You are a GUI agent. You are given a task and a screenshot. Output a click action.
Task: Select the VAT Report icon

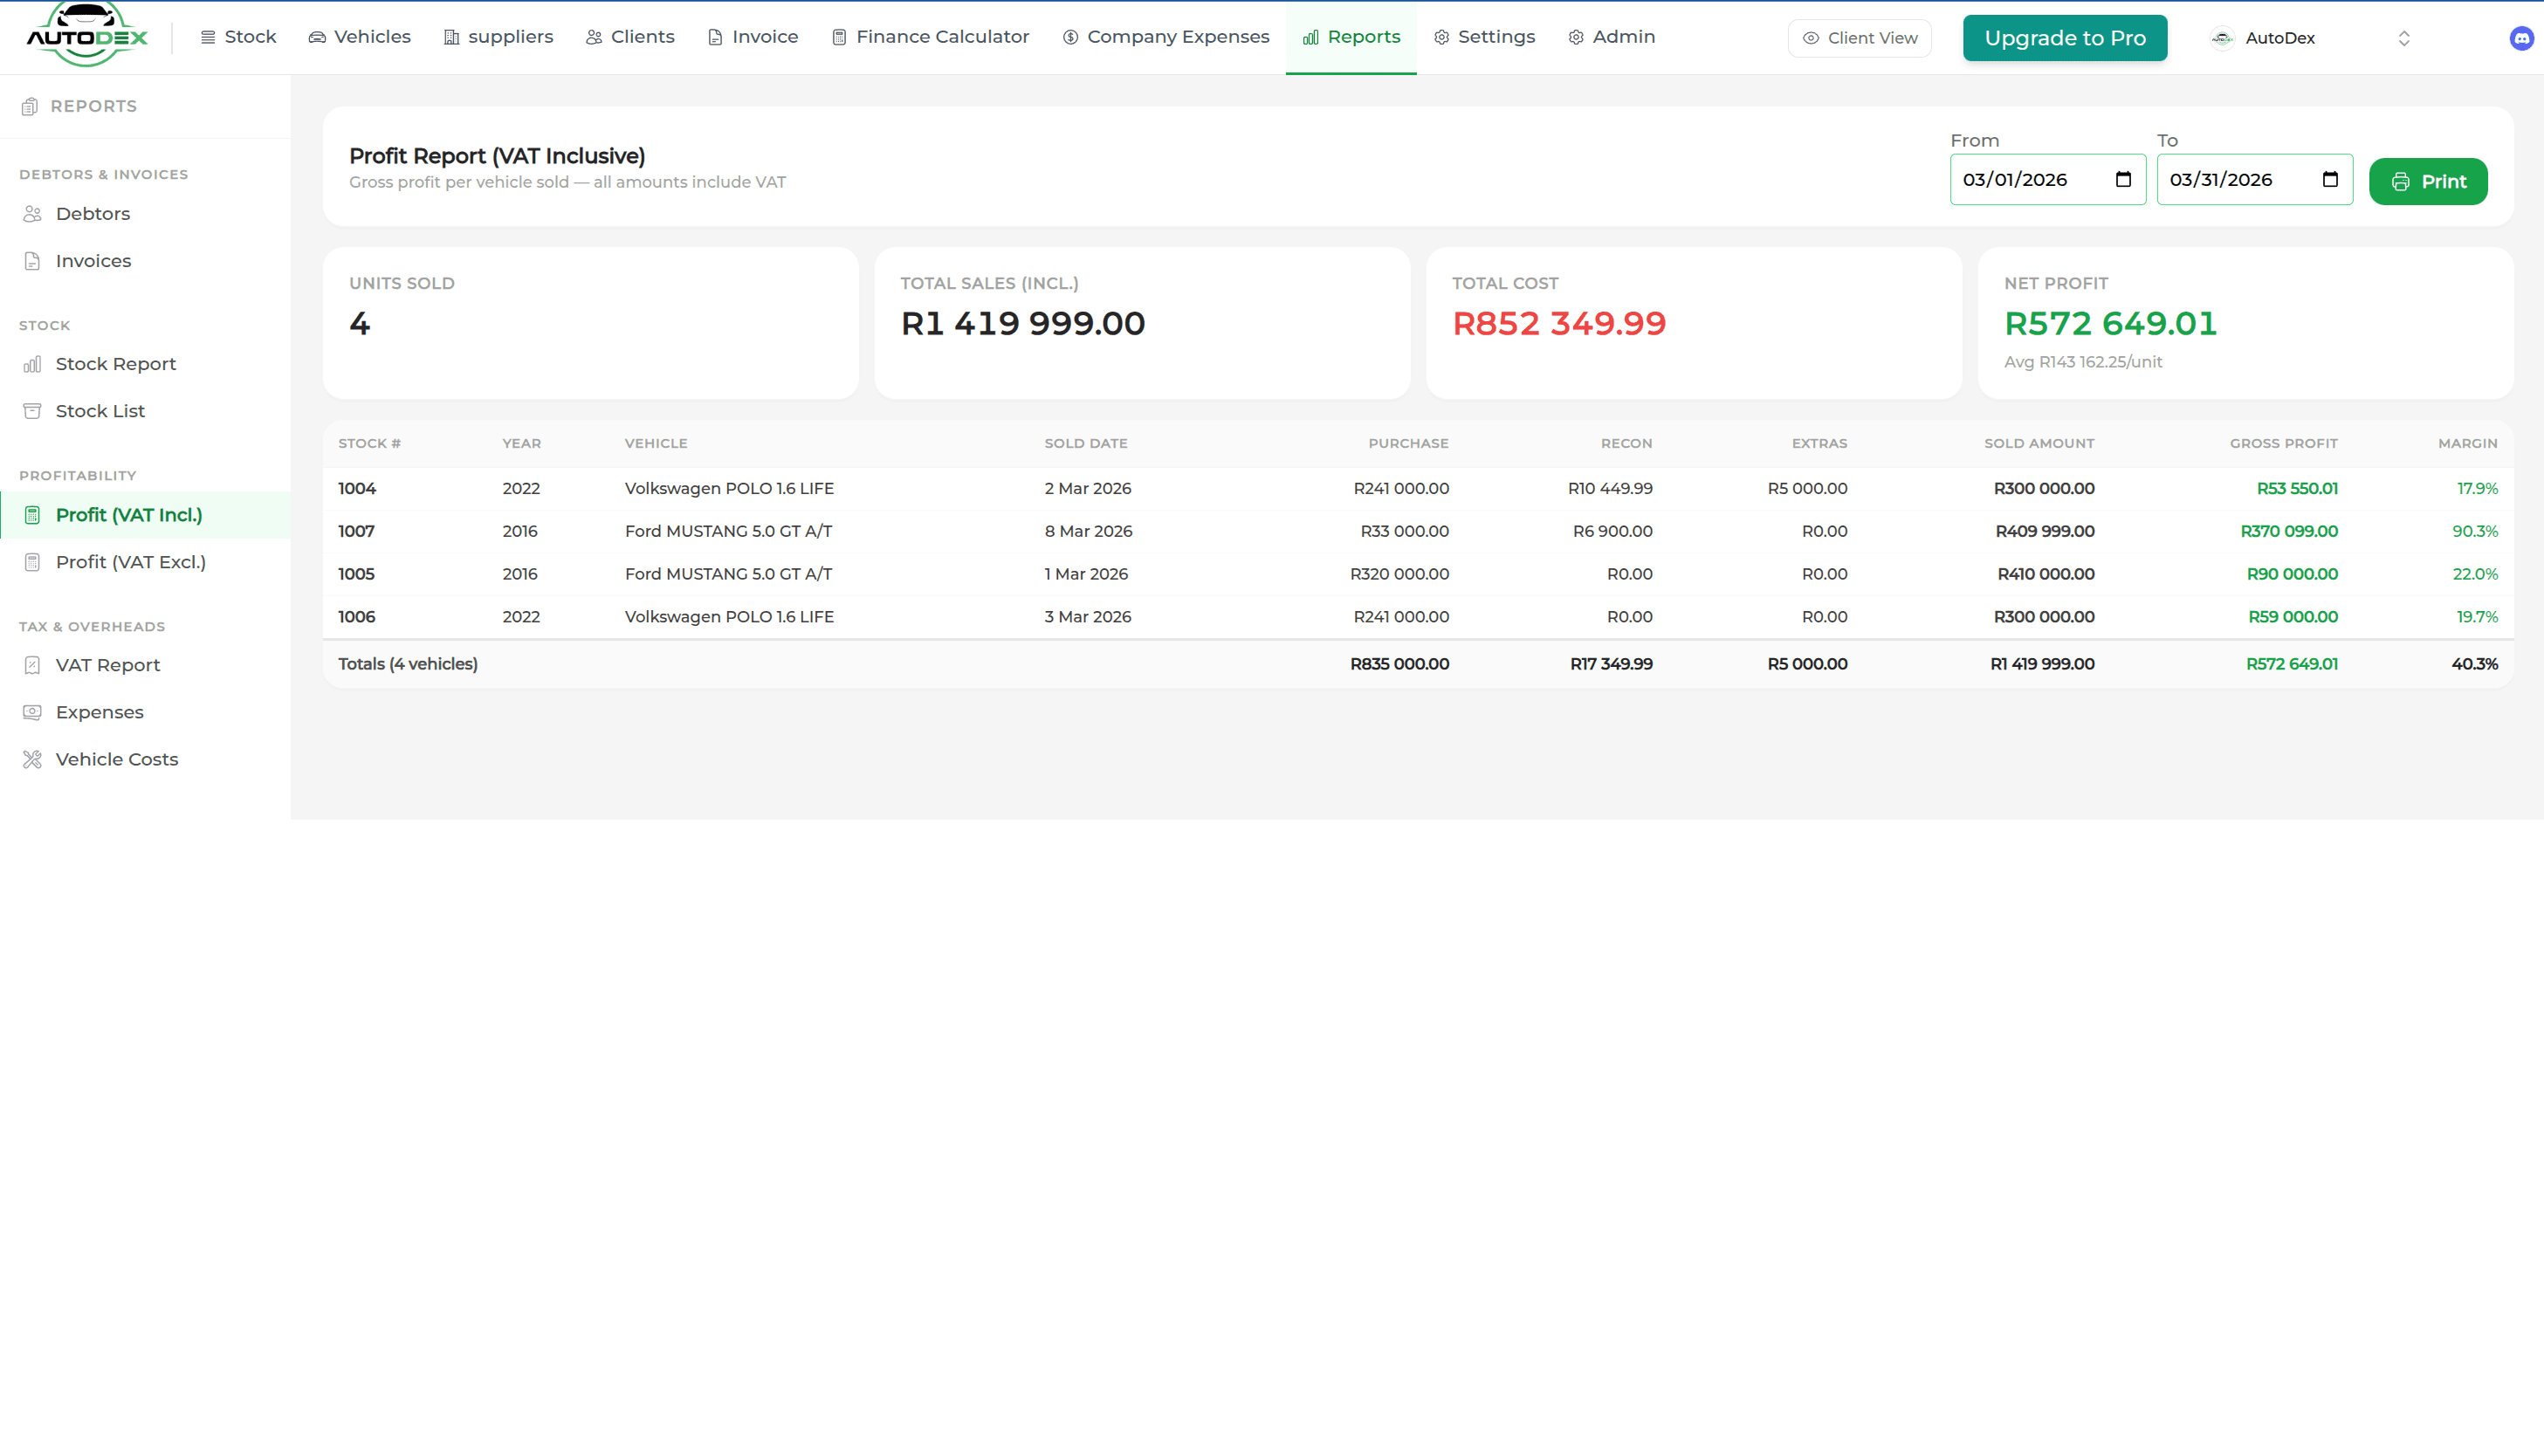(32, 664)
